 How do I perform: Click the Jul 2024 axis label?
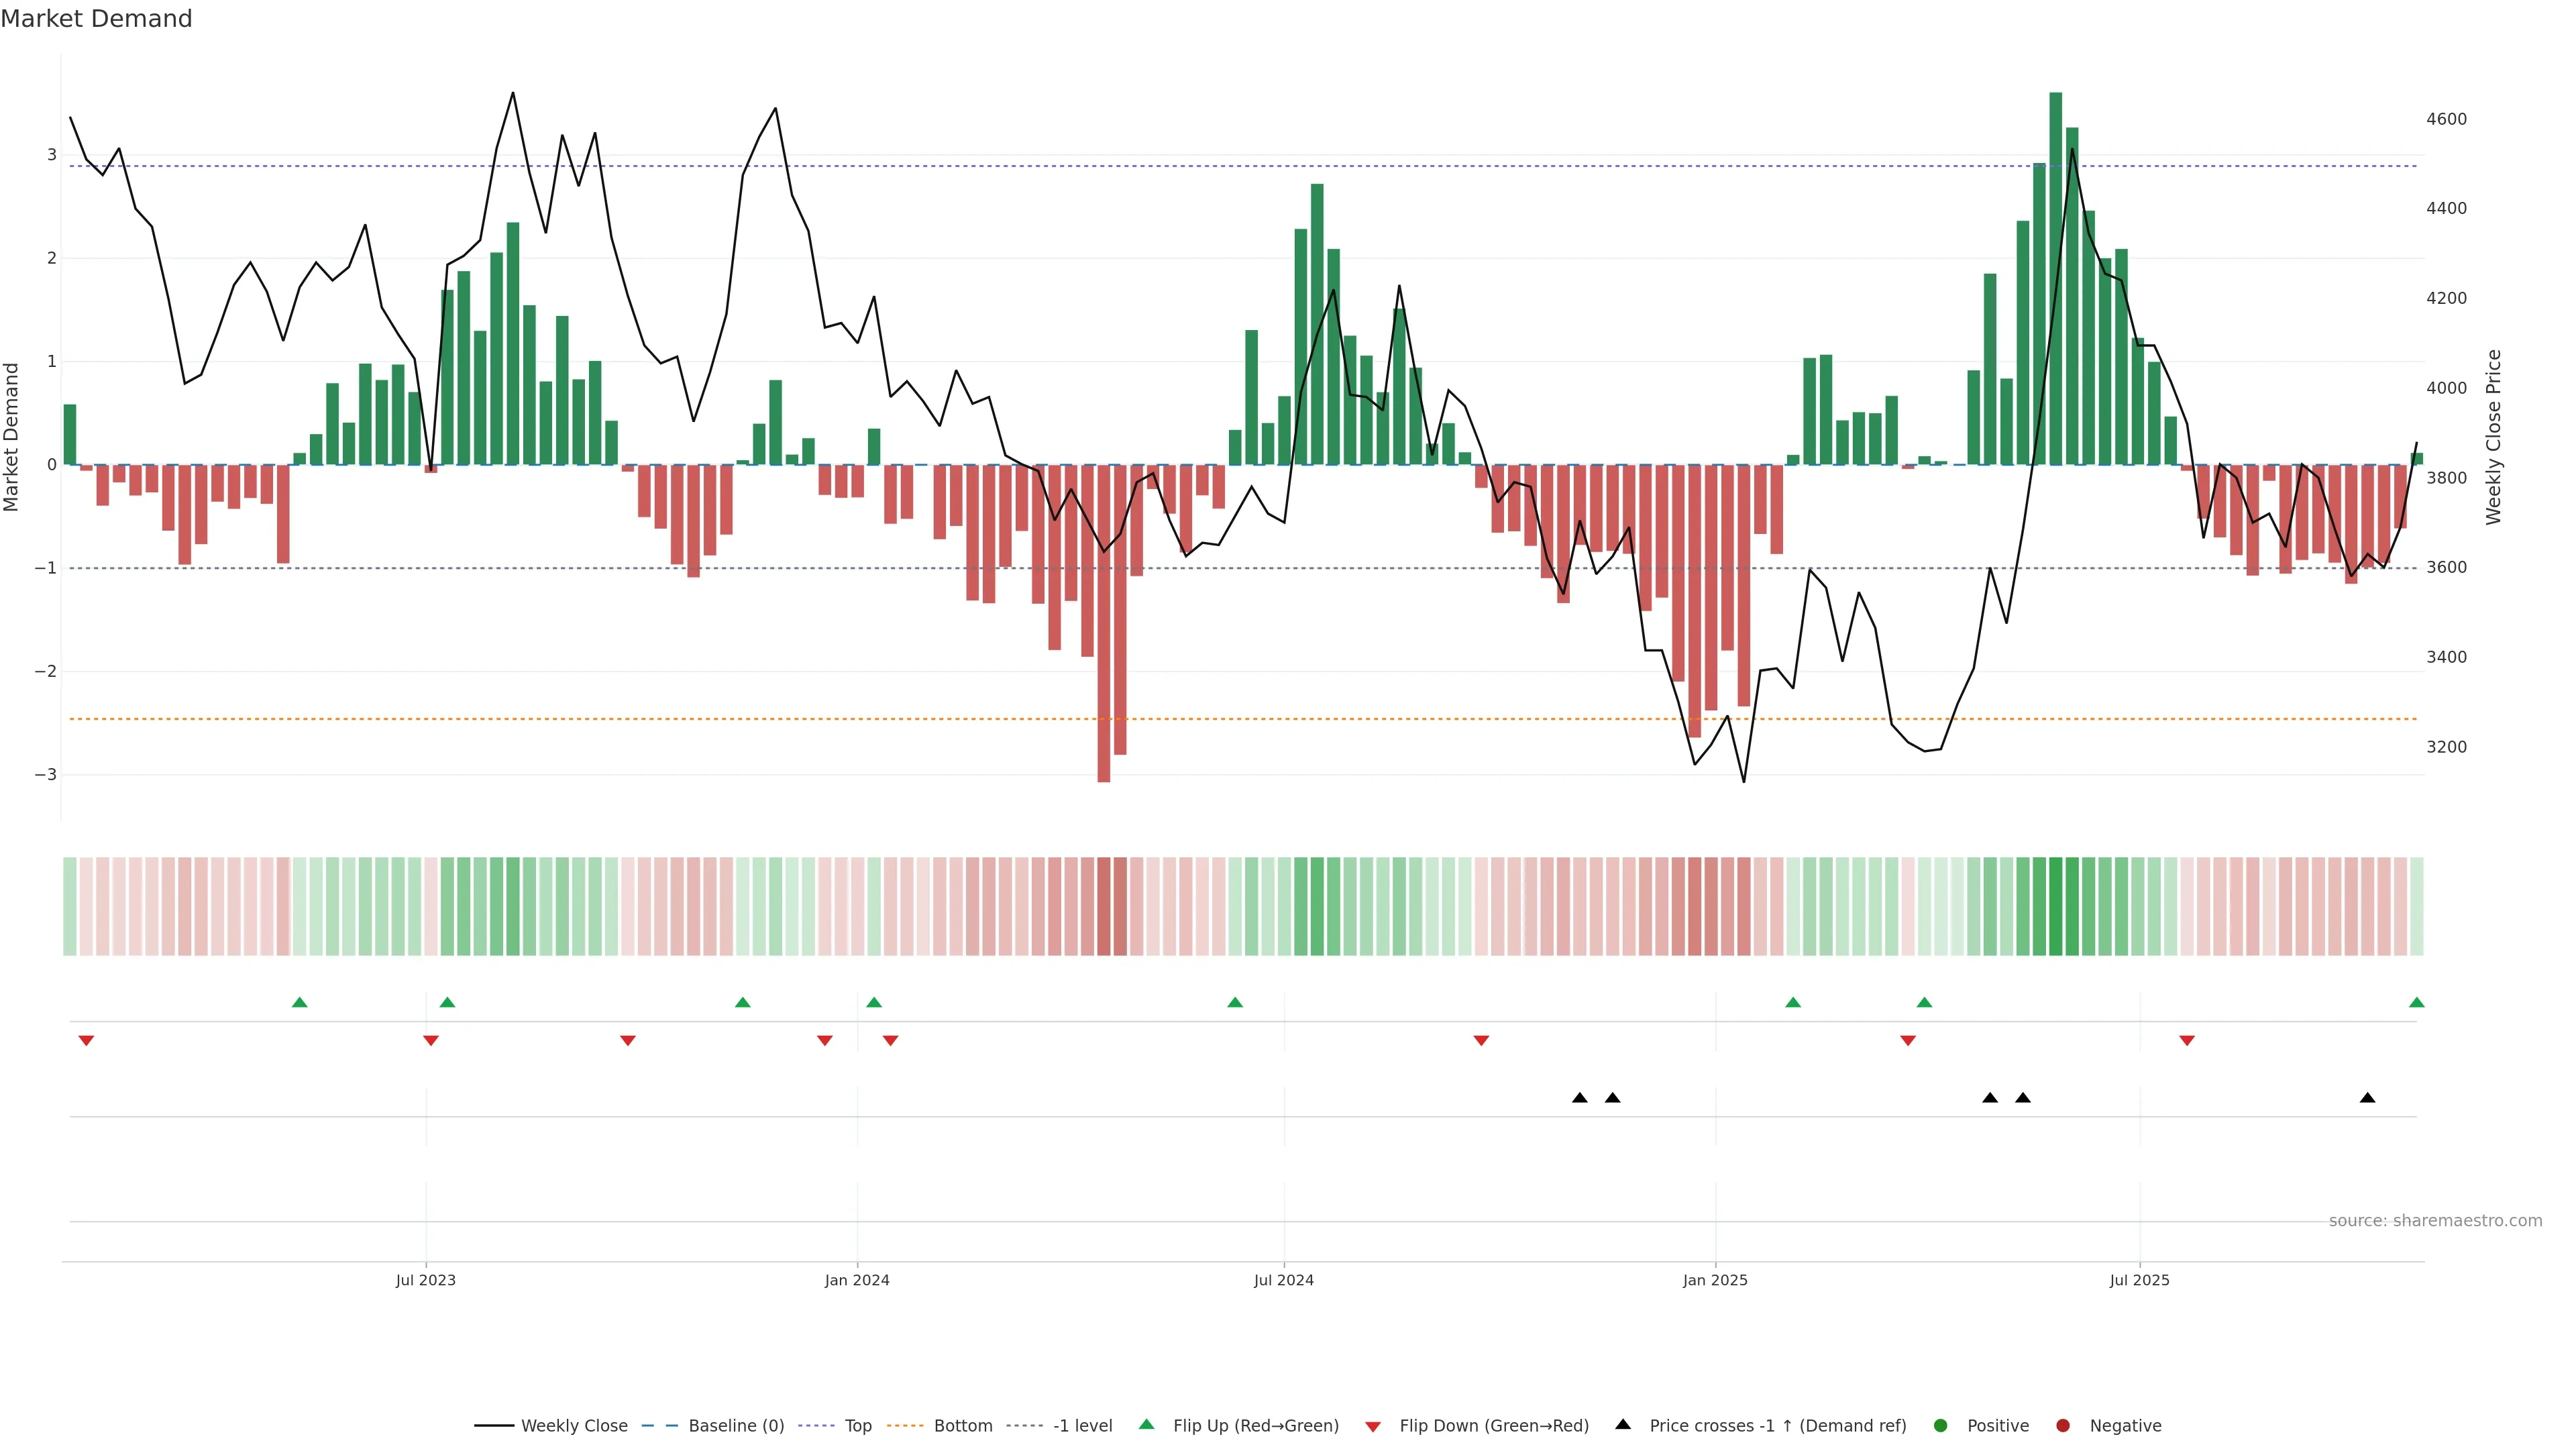tap(1284, 1280)
